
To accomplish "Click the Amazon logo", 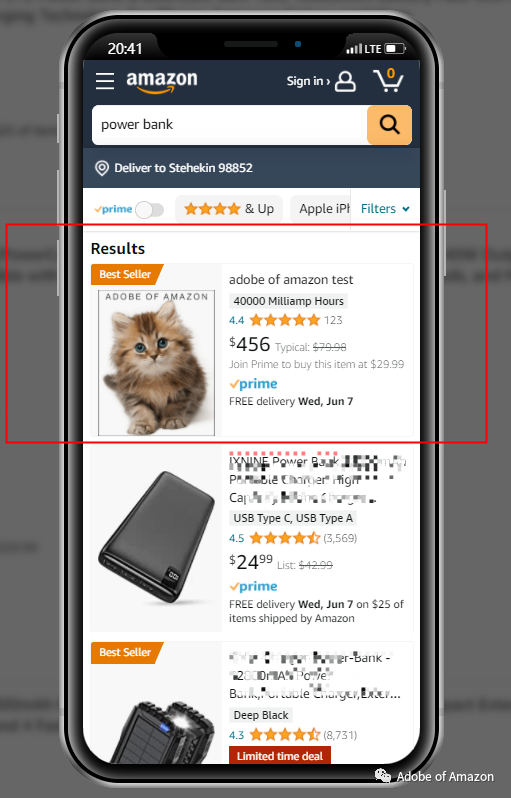I will 162,81.
